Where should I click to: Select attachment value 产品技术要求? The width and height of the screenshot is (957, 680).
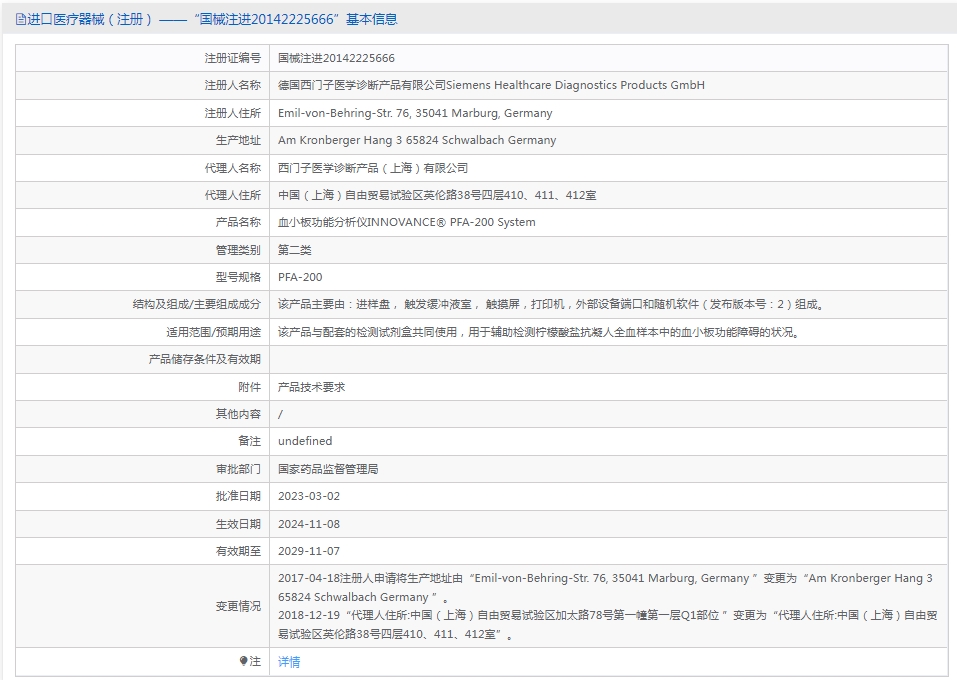[x=311, y=387]
